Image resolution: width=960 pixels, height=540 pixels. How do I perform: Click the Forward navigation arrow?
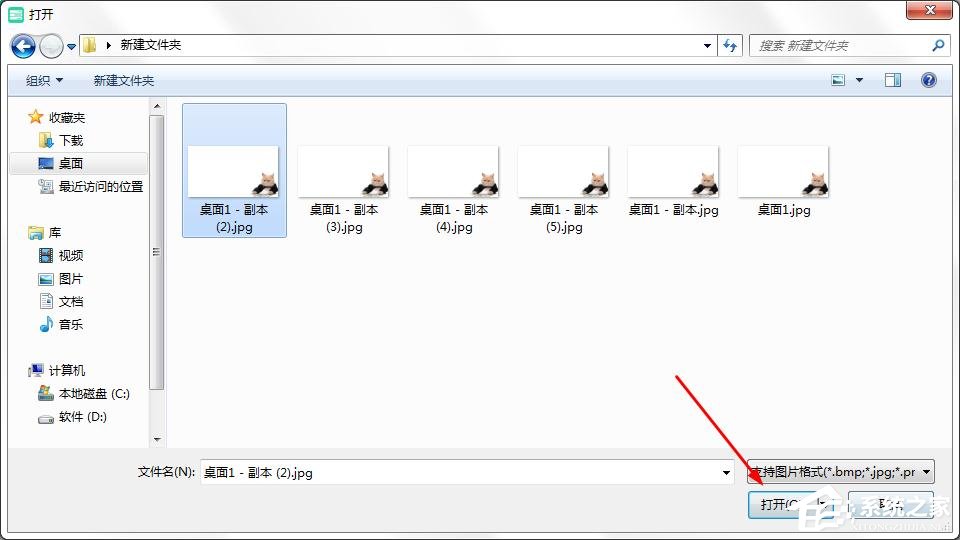51,46
